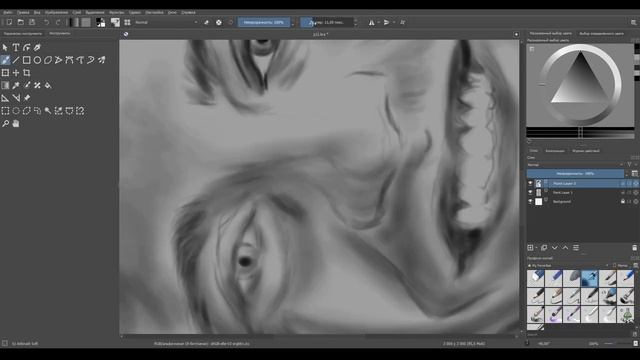The image size is (640, 360).
Task: Click the foreground/background color selector
Action: click(100, 22)
